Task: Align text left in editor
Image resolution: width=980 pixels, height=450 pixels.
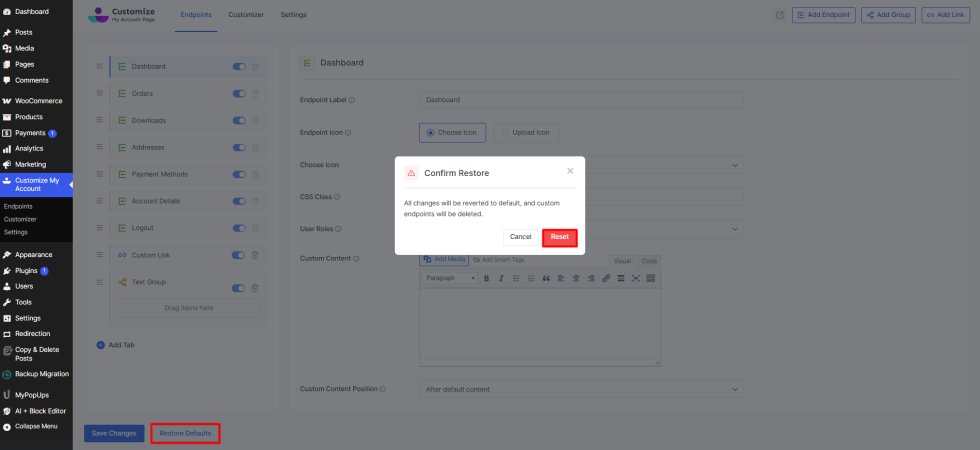Action: point(561,278)
